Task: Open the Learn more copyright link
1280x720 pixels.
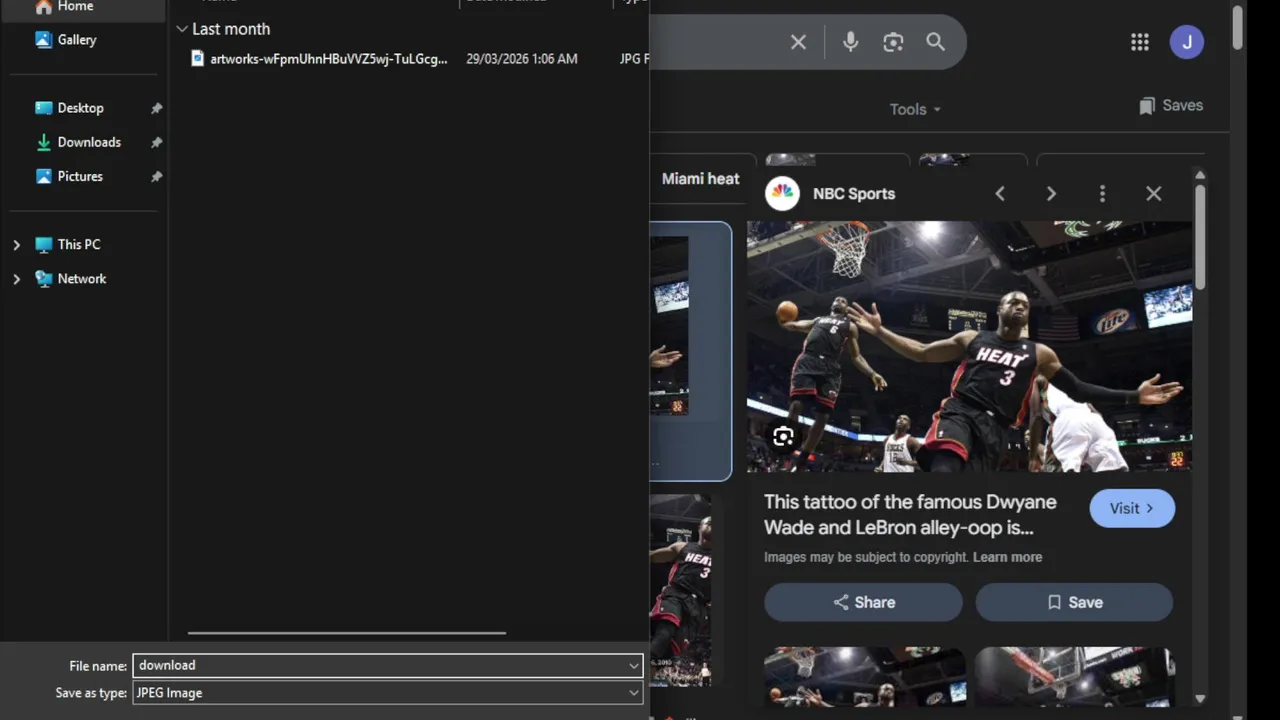Action: point(1007,558)
